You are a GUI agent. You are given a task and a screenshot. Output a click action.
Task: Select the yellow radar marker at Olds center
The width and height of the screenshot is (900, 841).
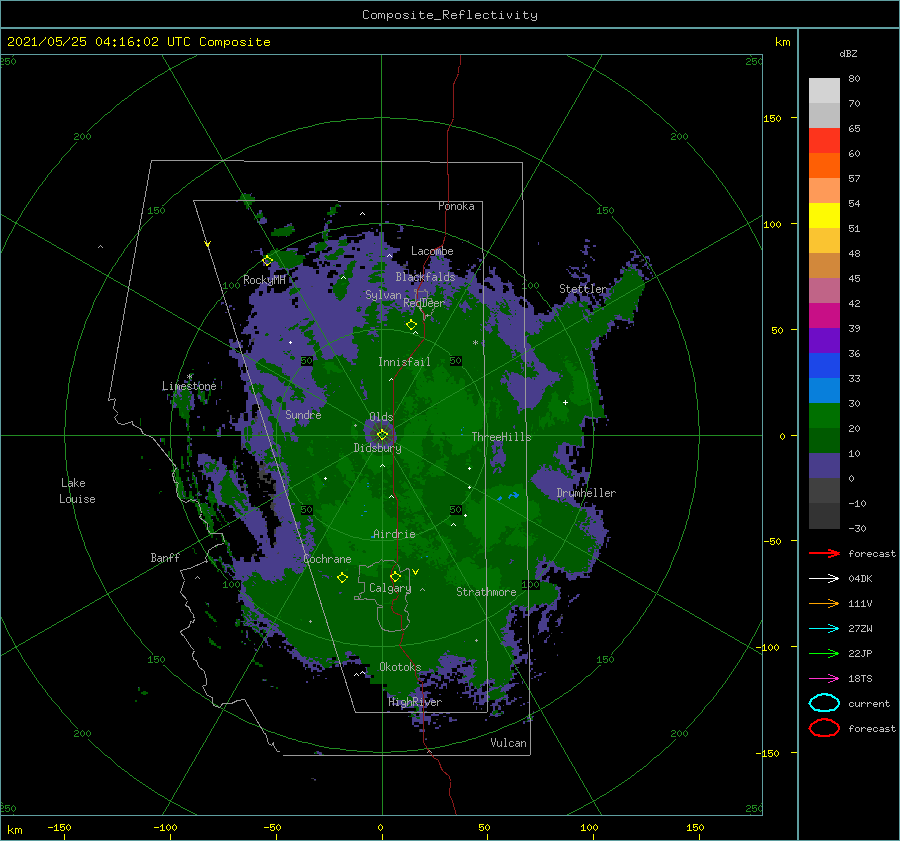point(382,435)
